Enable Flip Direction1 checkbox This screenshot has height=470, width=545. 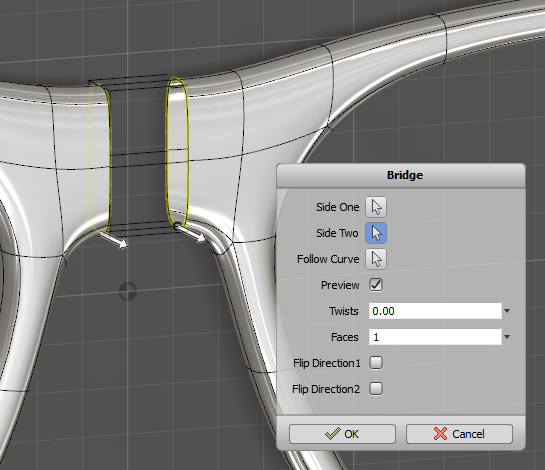376,363
